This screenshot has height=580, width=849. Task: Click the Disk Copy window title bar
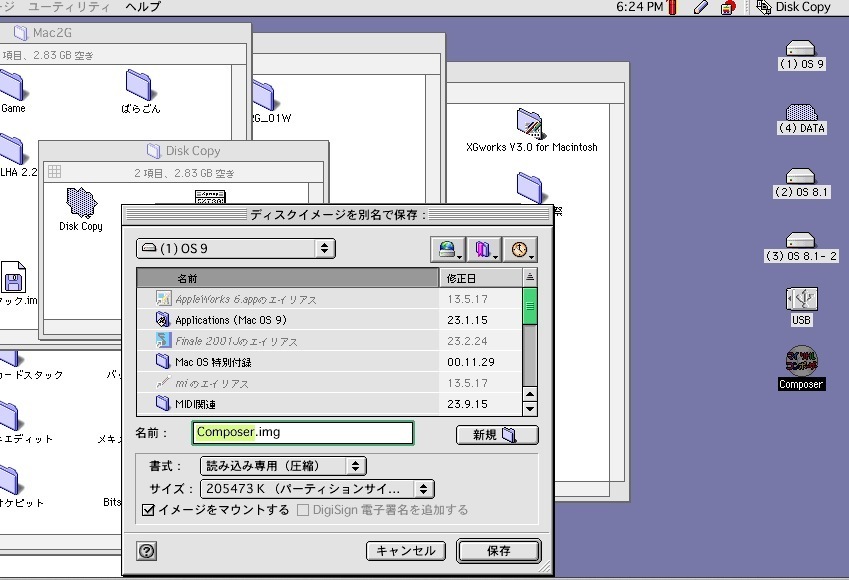point(184,151)
